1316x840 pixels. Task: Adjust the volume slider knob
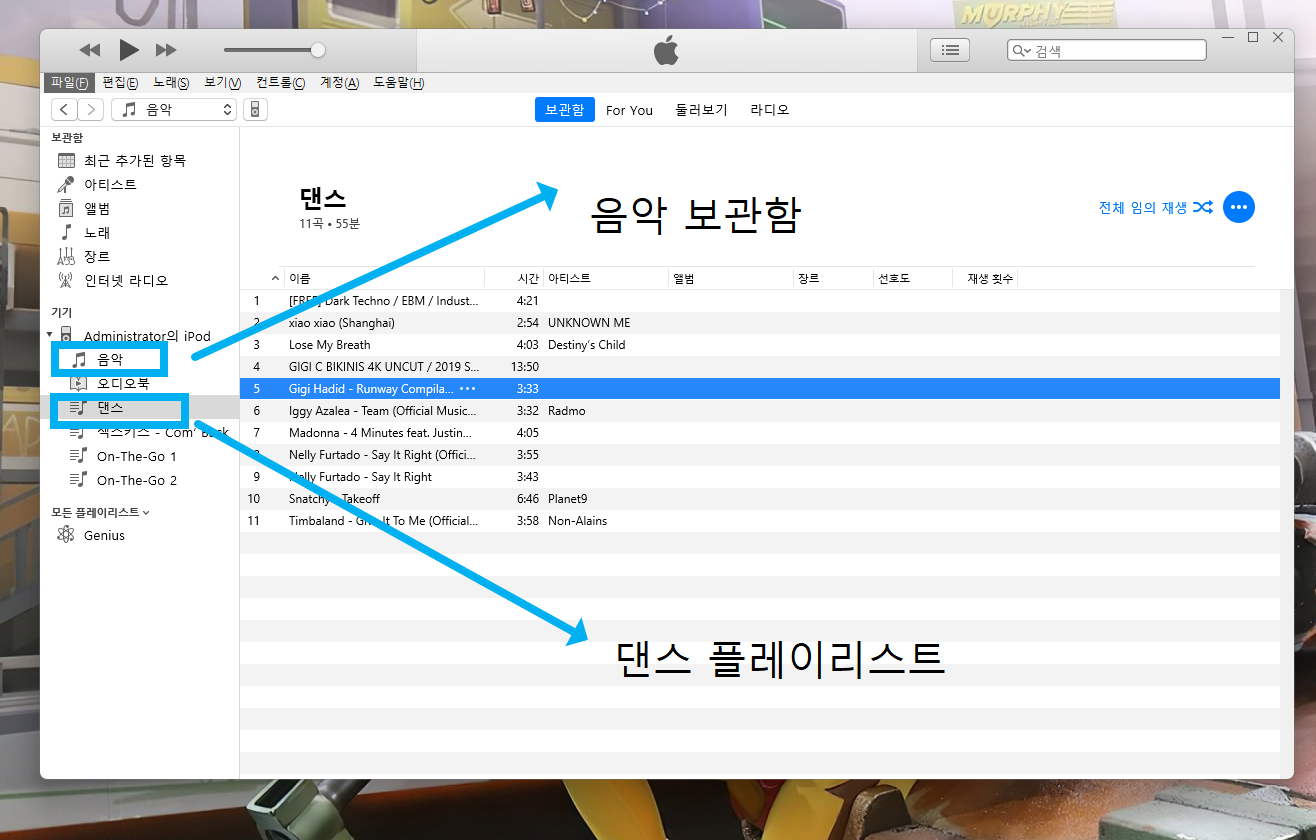(318, 50)
